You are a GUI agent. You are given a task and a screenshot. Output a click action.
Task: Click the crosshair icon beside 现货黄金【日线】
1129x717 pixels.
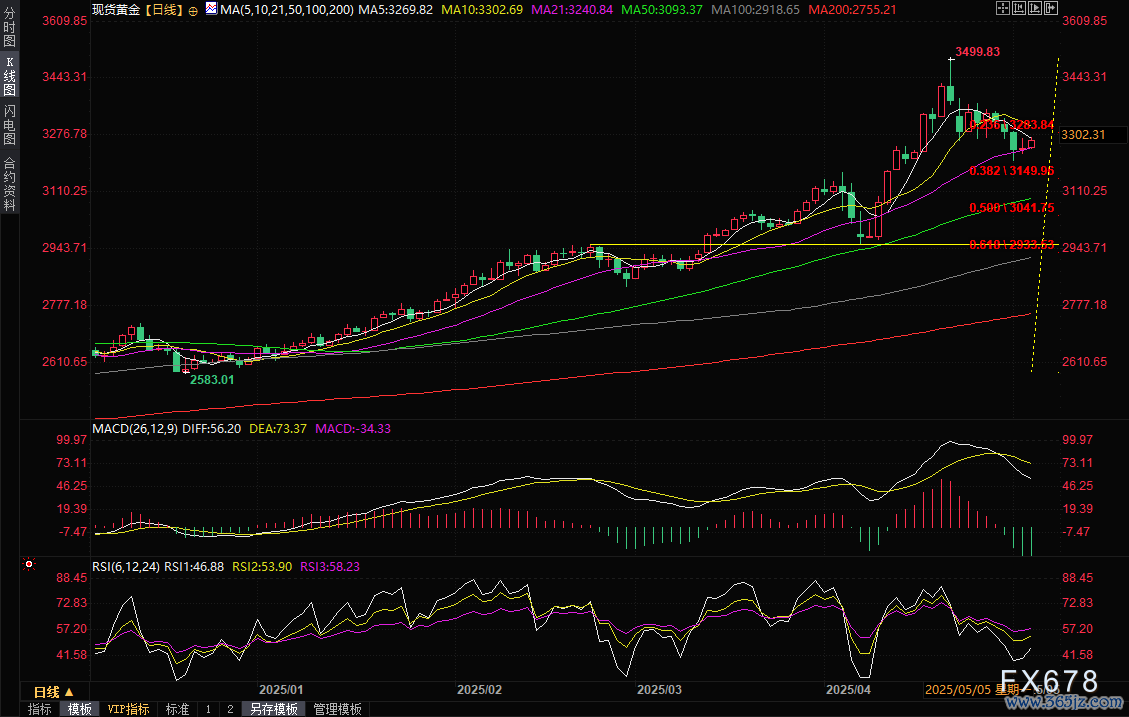coord(193,9)
